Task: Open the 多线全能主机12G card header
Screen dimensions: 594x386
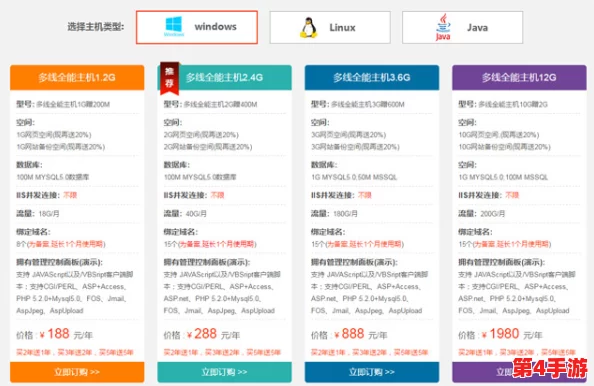Action: [519, 77]
